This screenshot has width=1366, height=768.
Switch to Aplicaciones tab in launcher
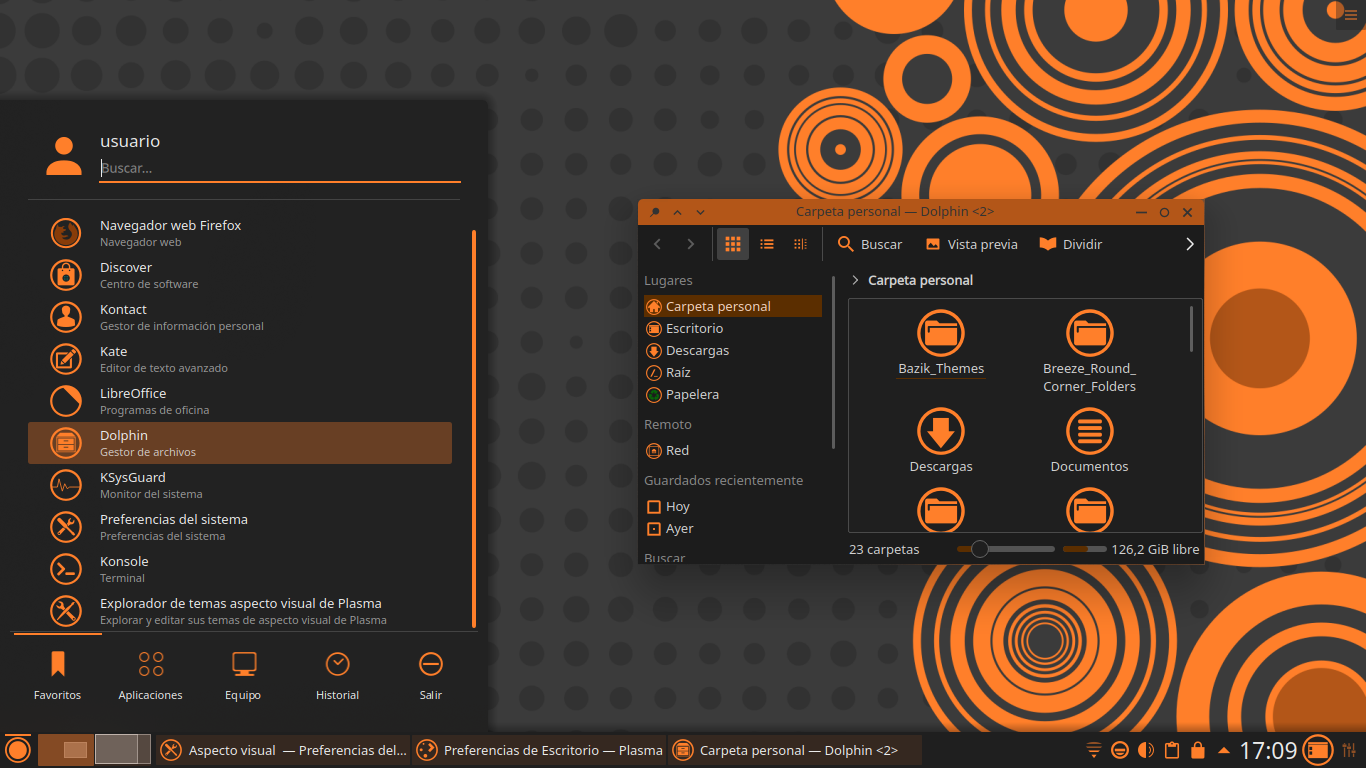click(151, 675)
